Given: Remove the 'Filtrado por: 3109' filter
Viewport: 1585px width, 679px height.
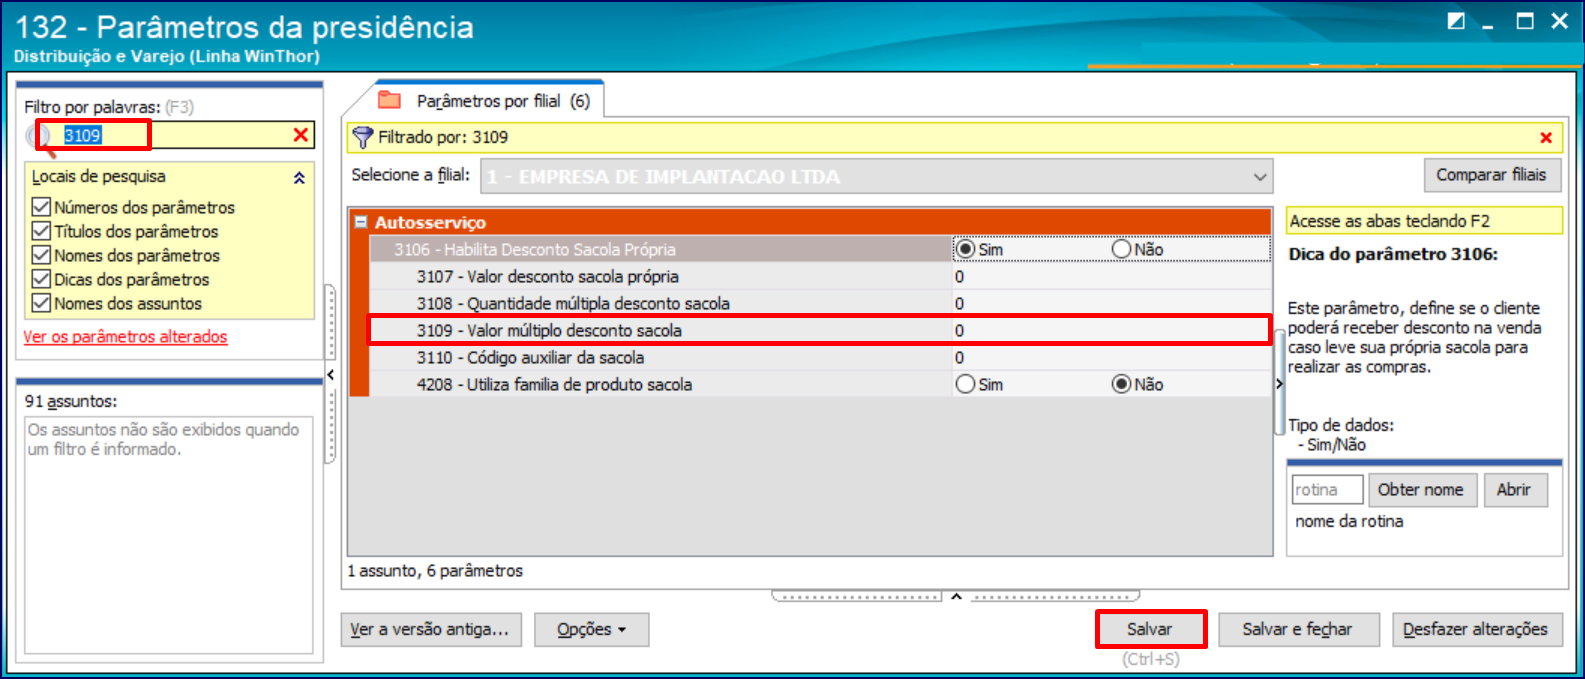Looking at the screenshot, I should [1546, 138].
